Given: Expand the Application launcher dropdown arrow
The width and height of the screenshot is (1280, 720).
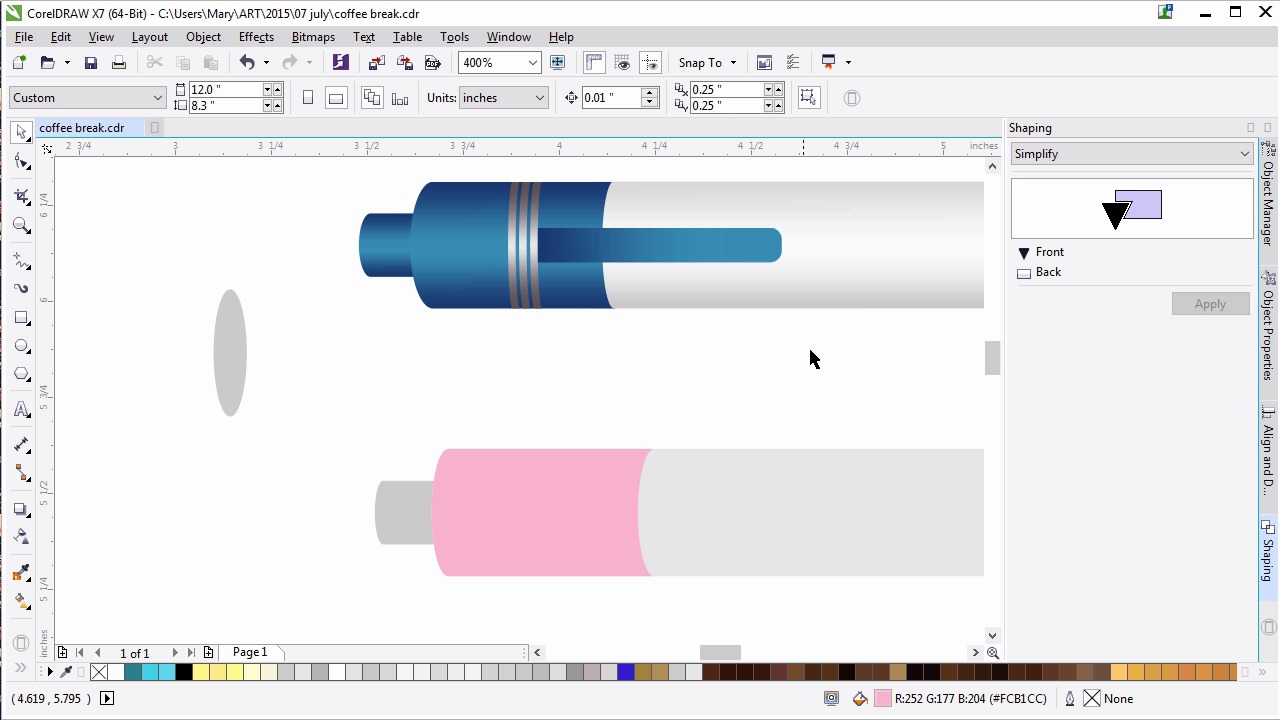Looking at the screenshot, I should (x=848, y=62).
